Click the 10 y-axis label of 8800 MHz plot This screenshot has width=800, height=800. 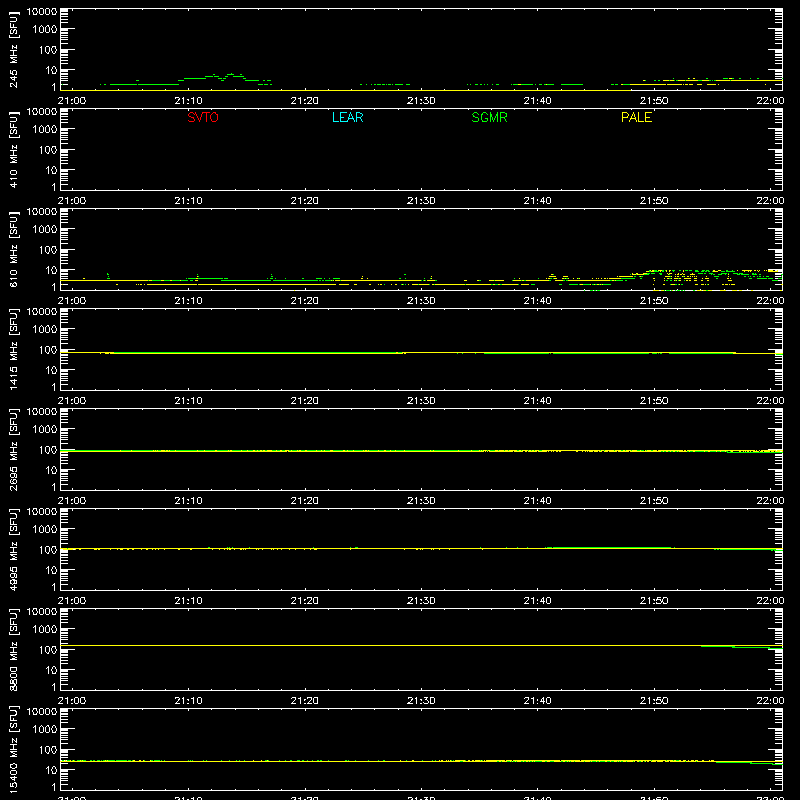(51, 670)
